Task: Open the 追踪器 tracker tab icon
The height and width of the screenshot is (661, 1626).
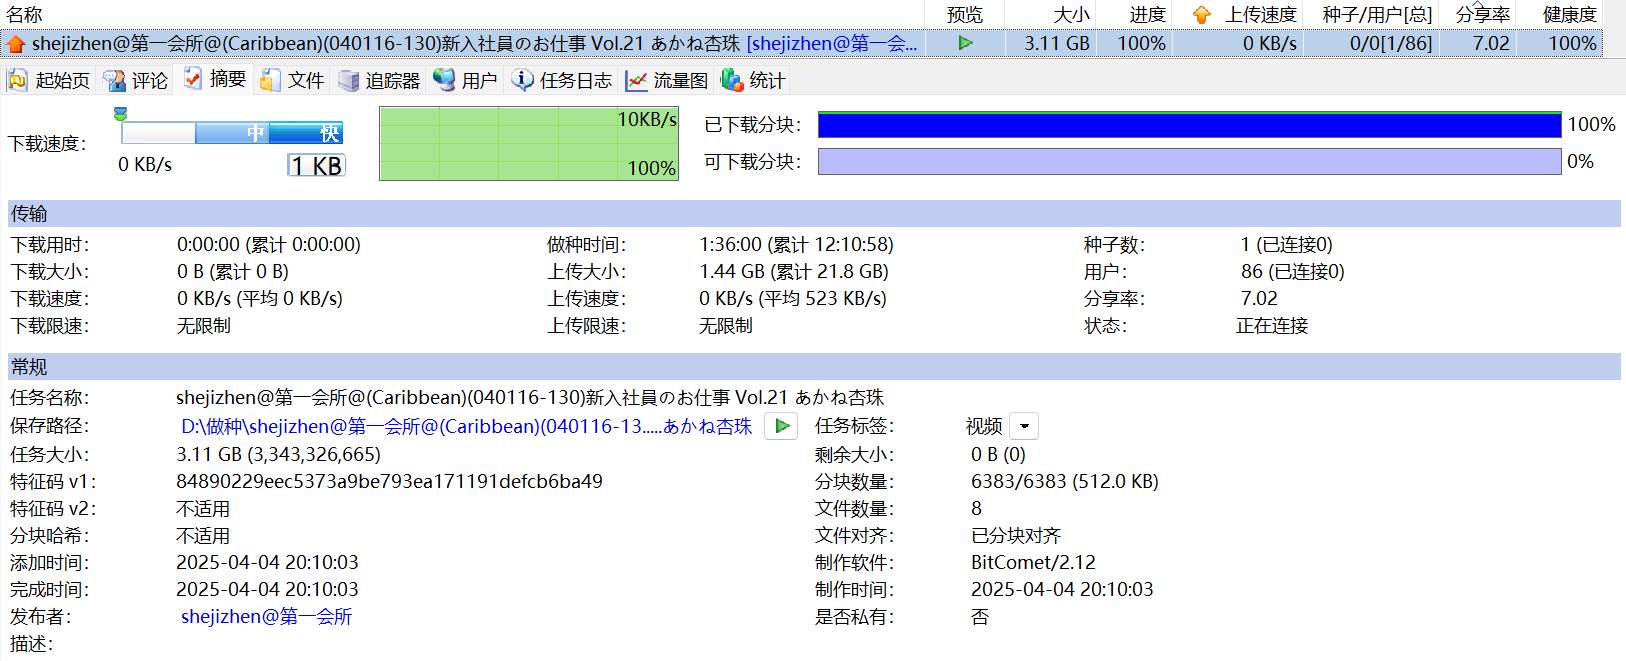Action: (348, 80)
